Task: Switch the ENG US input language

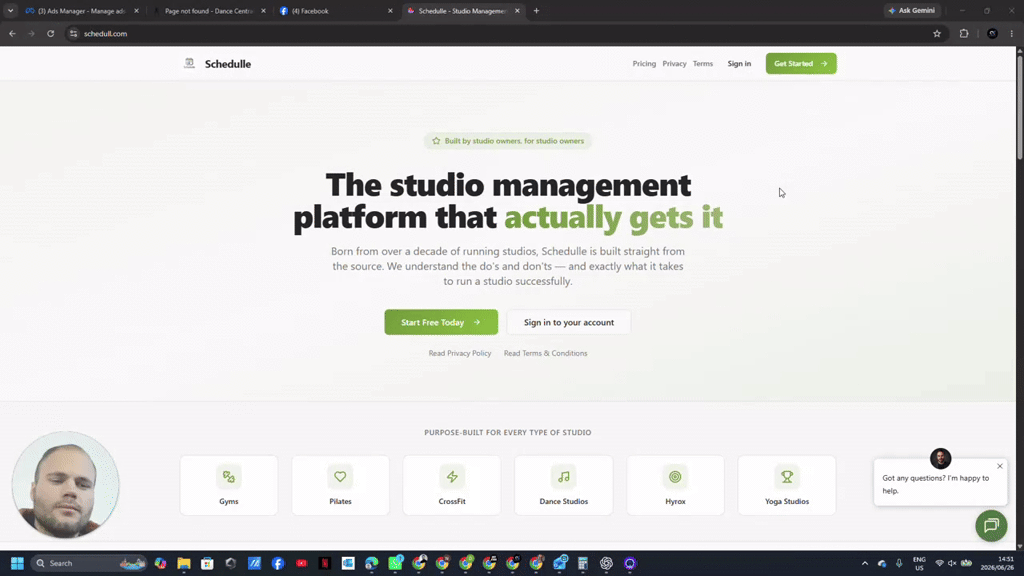Action: click(x=919, y=563)
